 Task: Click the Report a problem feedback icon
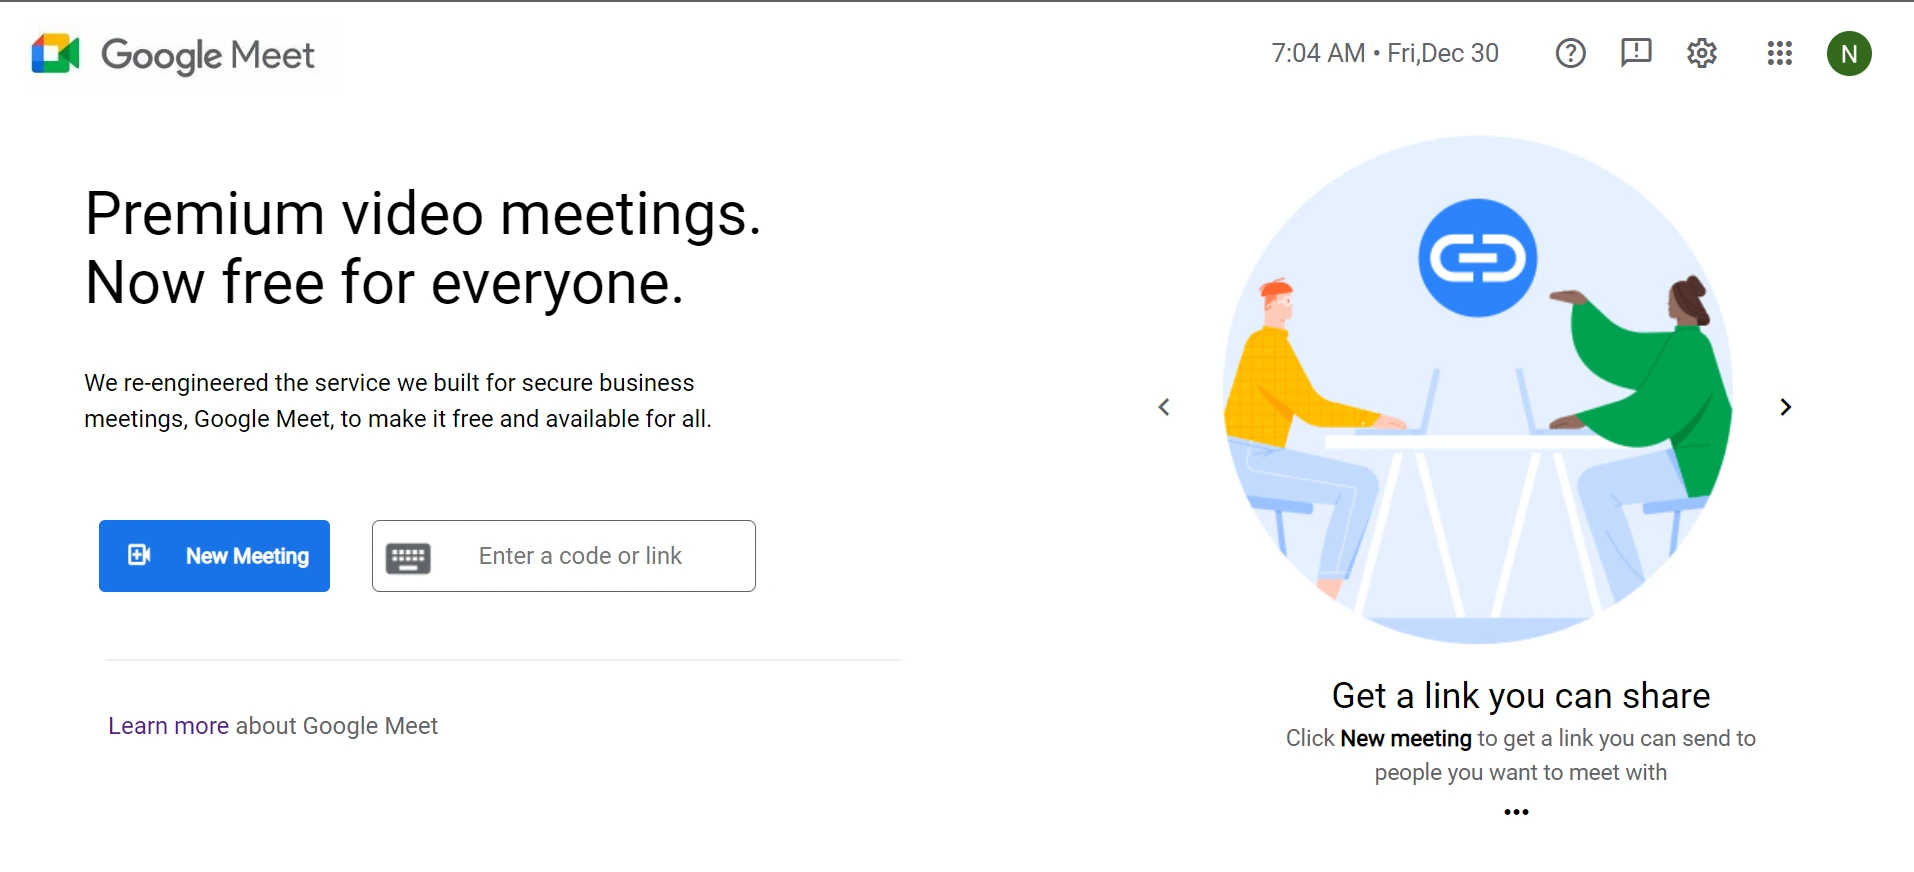pos(1636,53)
